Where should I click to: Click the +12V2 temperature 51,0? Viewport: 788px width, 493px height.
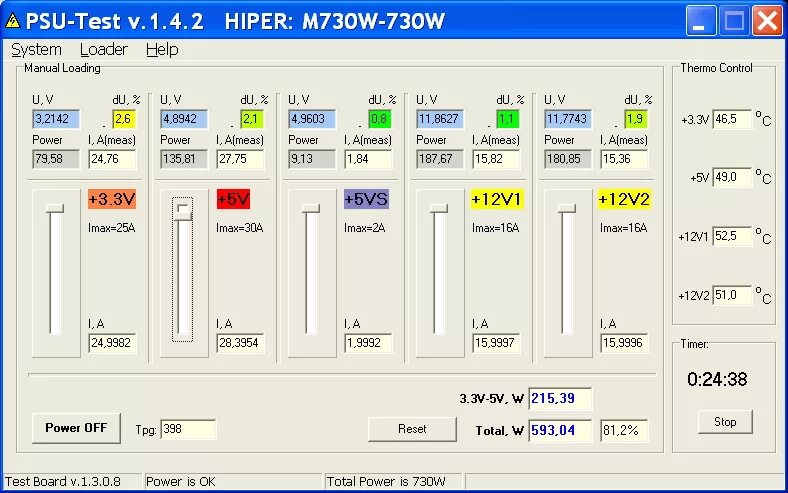pyautogui.click(x=732, y=295)
